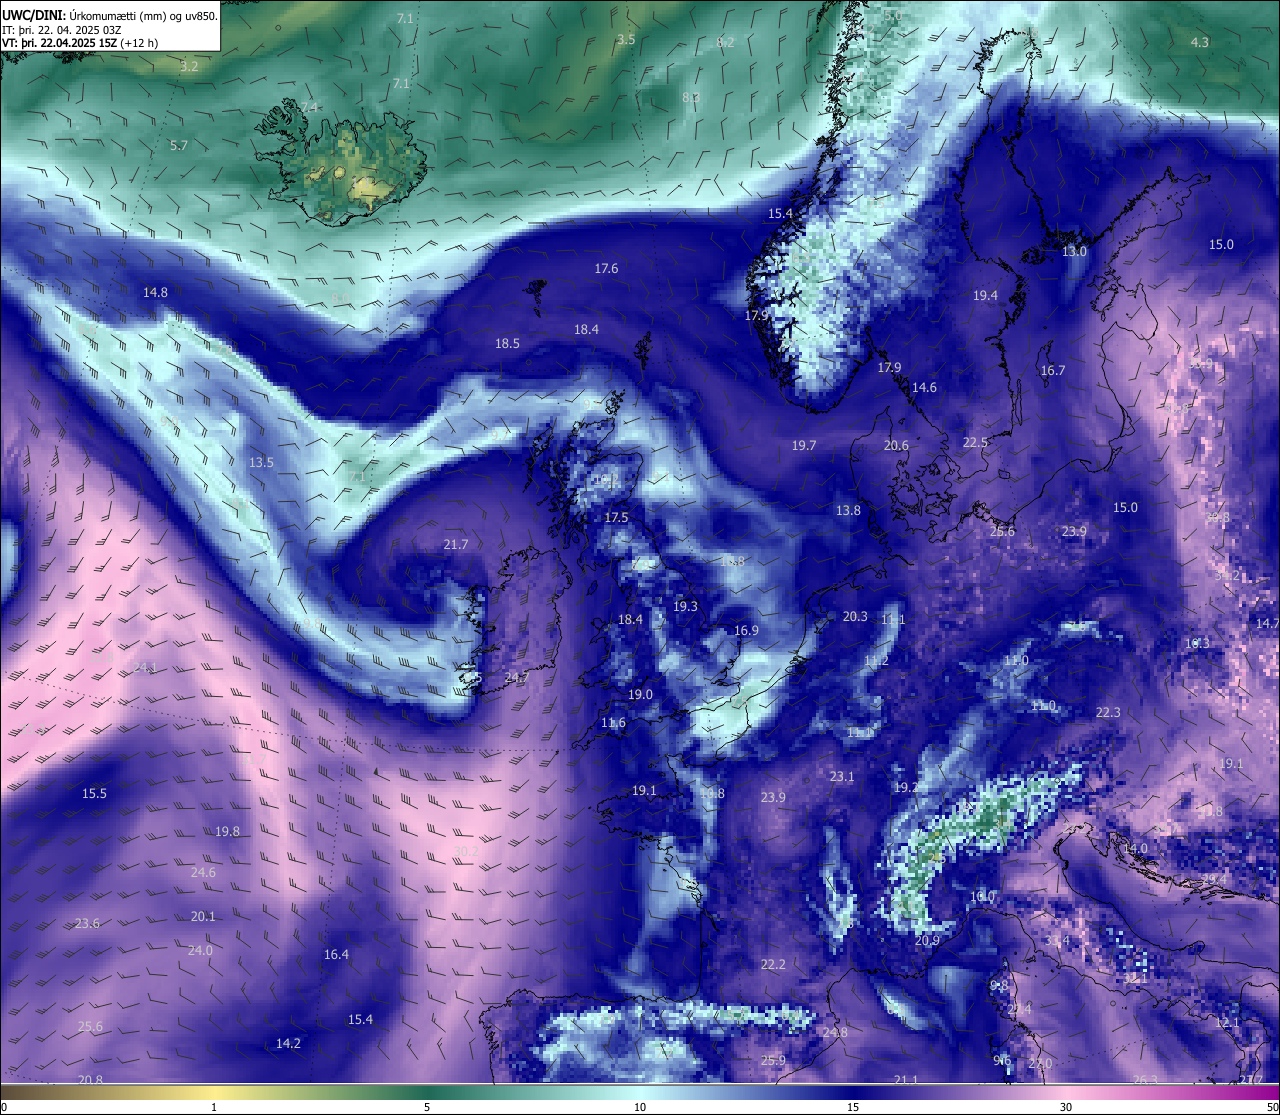1280x1115 pixels.
Task: Select the valid time line starting "VT:"
Action: click(x=80, y=43)
